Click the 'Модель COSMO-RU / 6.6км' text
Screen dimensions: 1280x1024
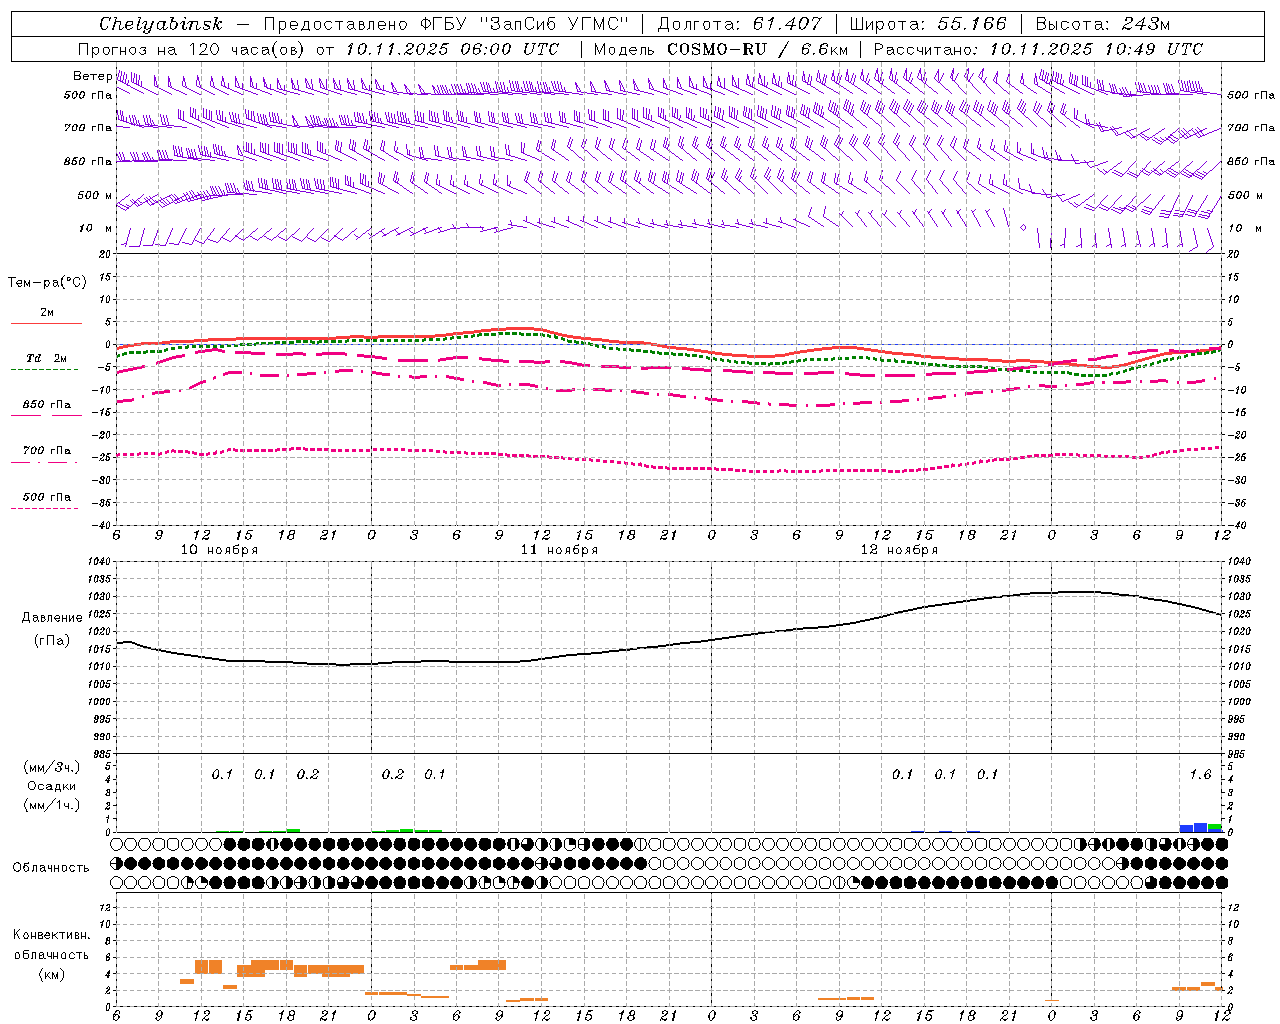click(720, 49)
